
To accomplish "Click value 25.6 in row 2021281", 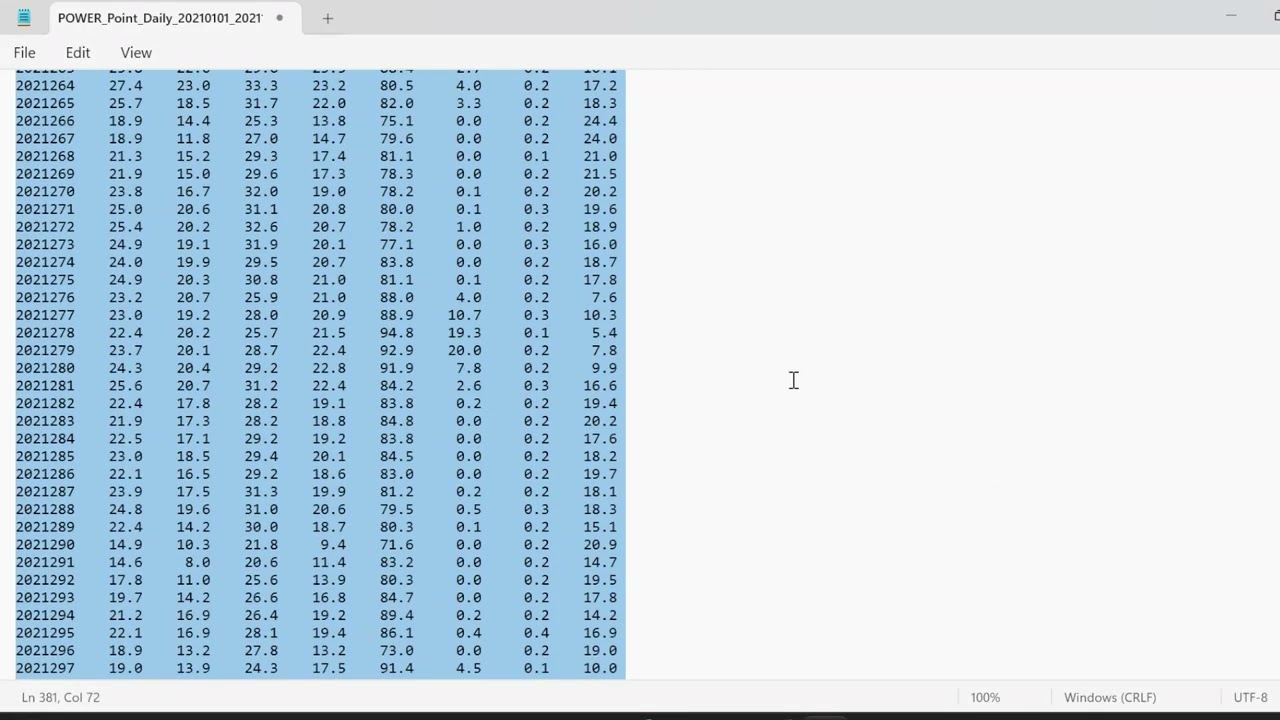I will pos(125,386).
